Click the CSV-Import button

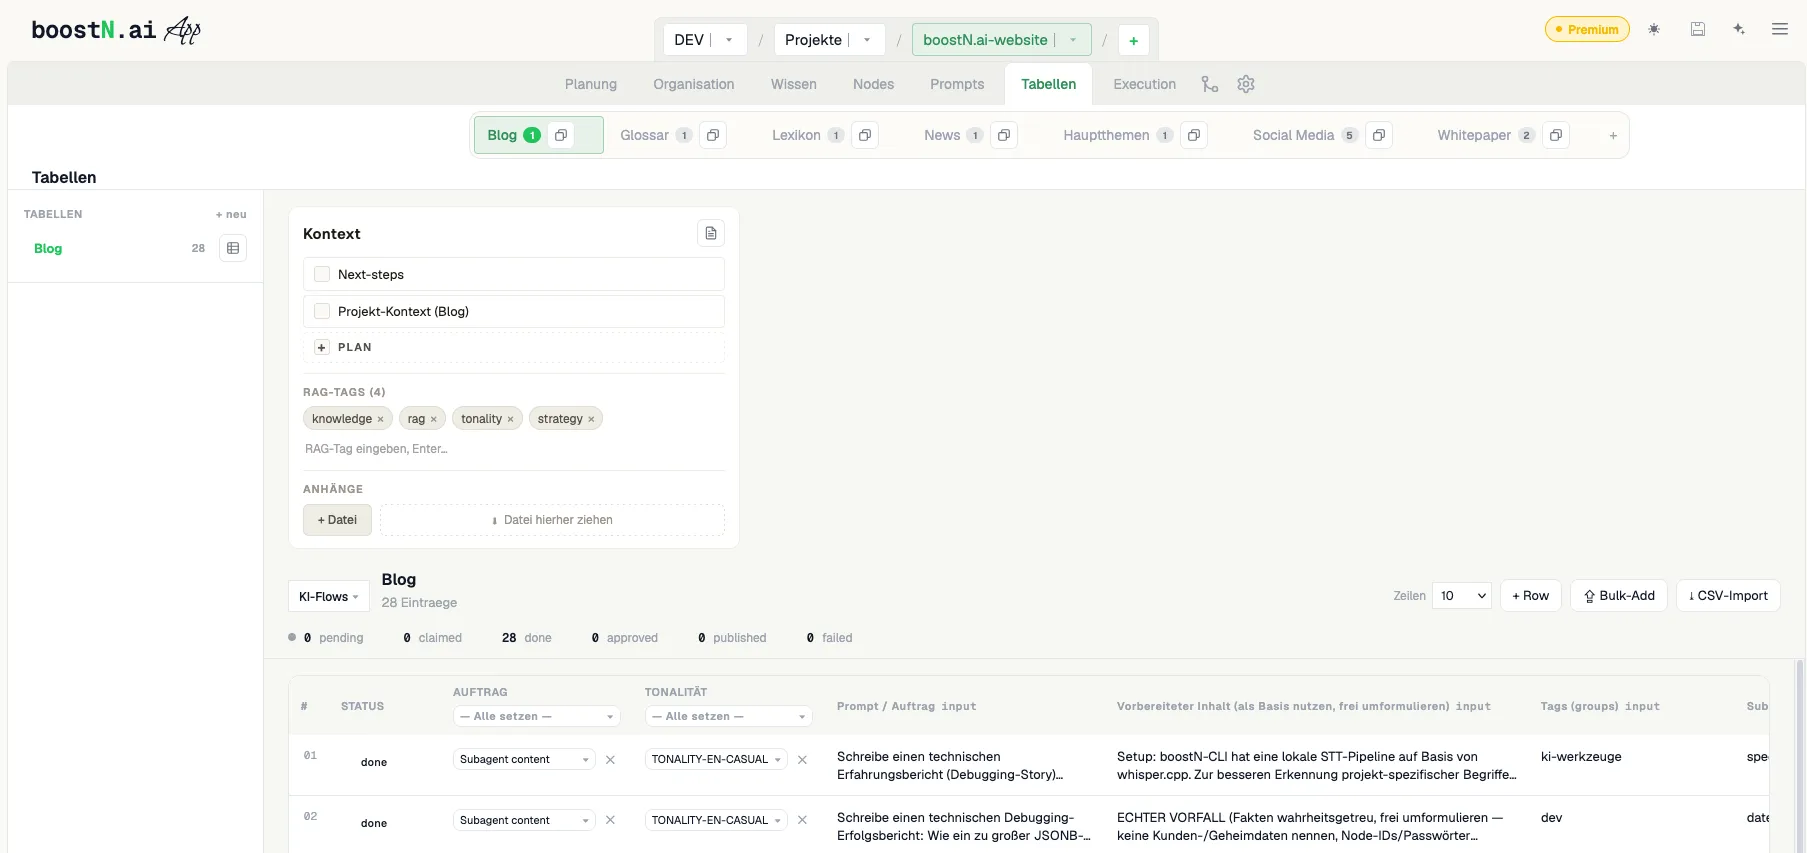[1728, 596]
